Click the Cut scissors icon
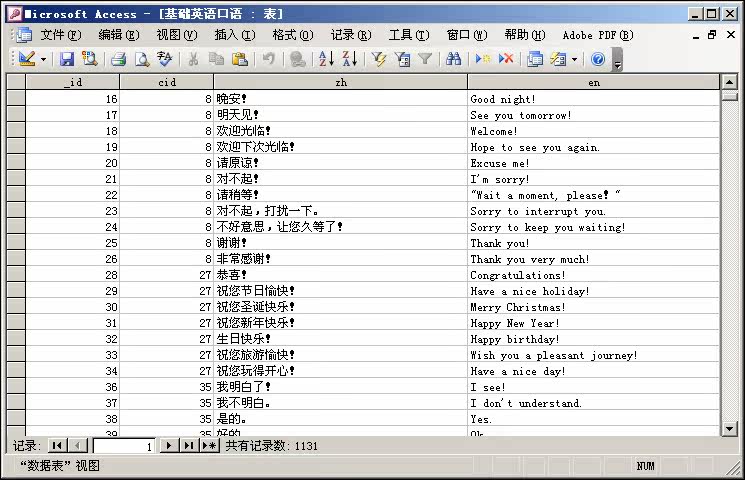Viewport: 745px width, 480px height. click(x=193, y=59)
